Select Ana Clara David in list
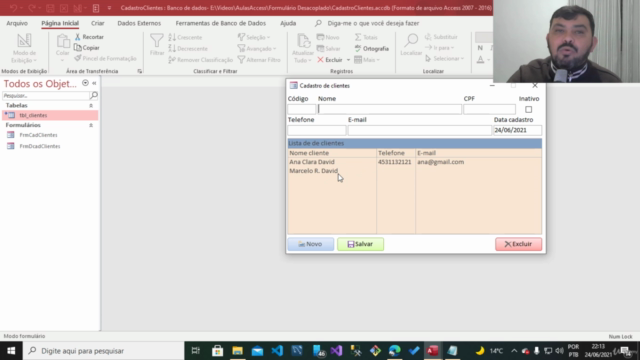Viewport: 640px width, 360px height. pyautogui.click(x=312, y=162)
